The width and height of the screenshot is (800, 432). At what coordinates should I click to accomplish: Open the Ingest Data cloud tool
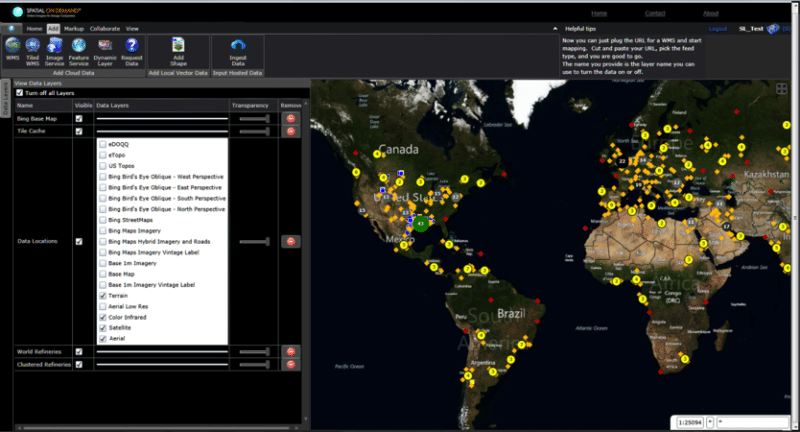(238, 47)
